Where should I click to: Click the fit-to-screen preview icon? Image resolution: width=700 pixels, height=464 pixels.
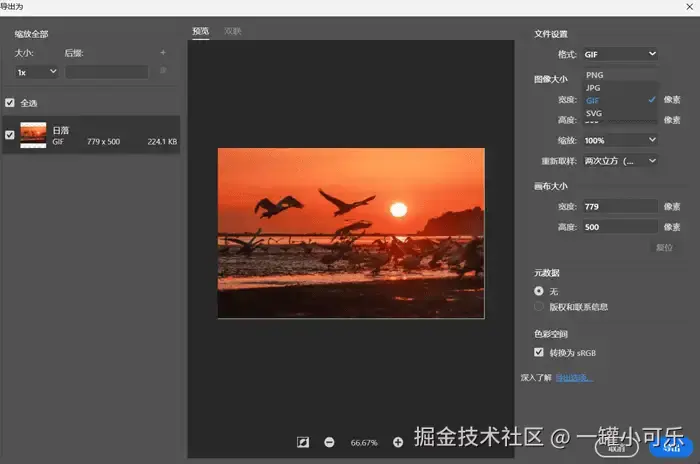point(303,442)
